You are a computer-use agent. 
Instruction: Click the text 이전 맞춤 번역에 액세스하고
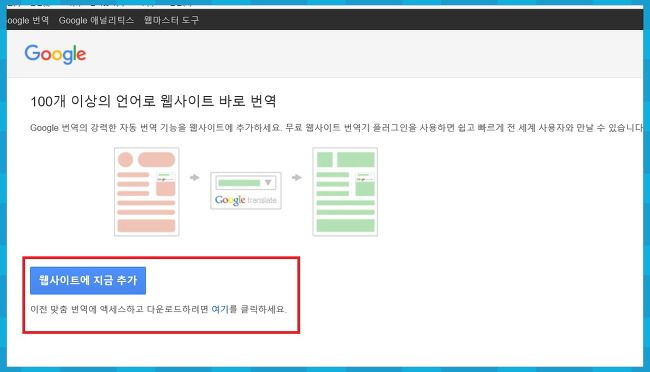[87, 309]
